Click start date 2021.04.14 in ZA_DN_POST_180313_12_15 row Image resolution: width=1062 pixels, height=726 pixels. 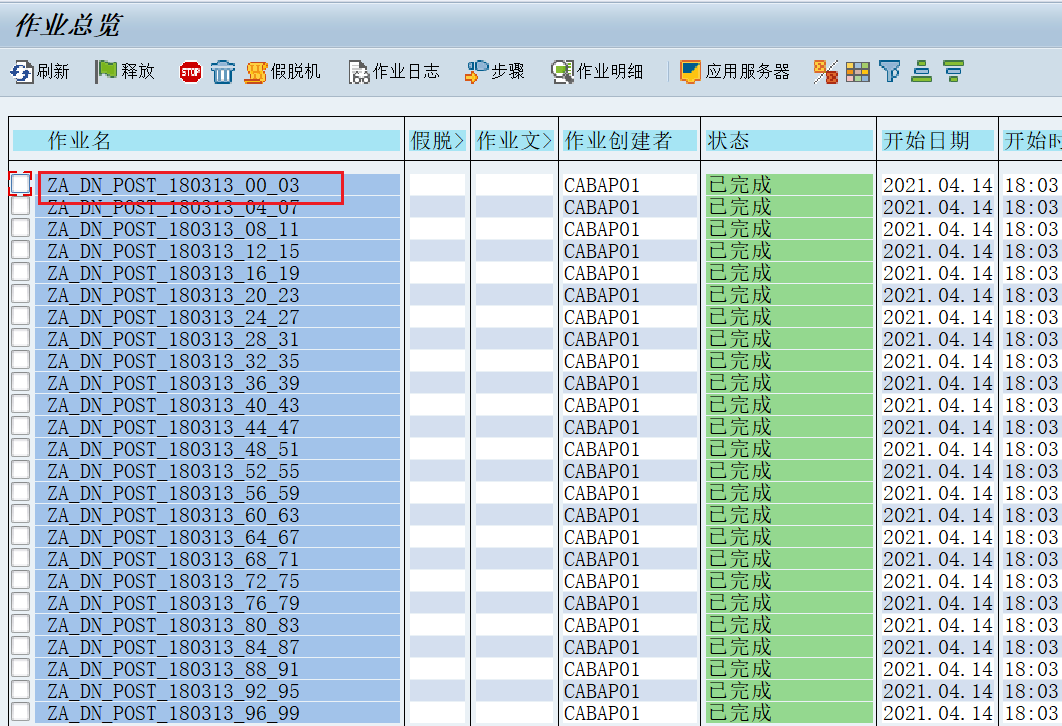click(937, 251)
